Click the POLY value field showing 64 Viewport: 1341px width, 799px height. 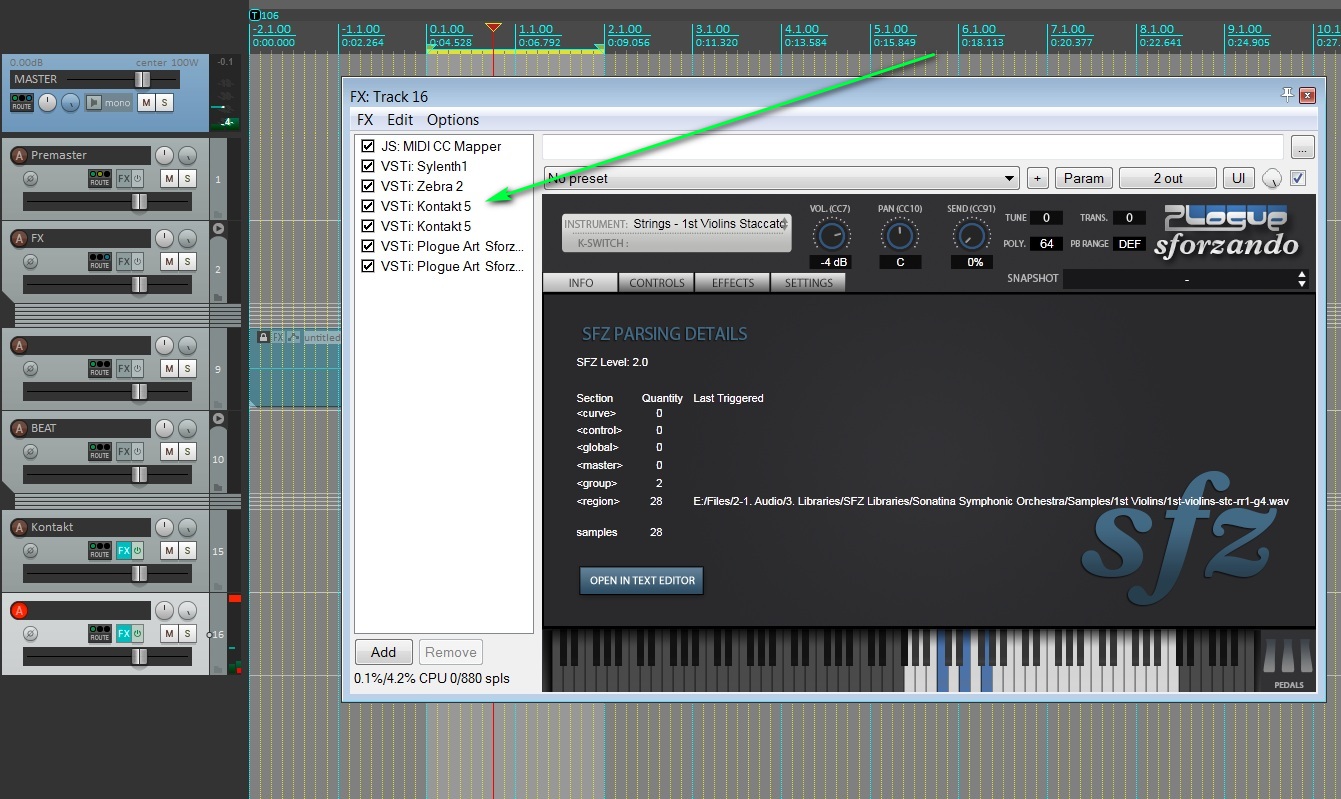coord(1047,244)
